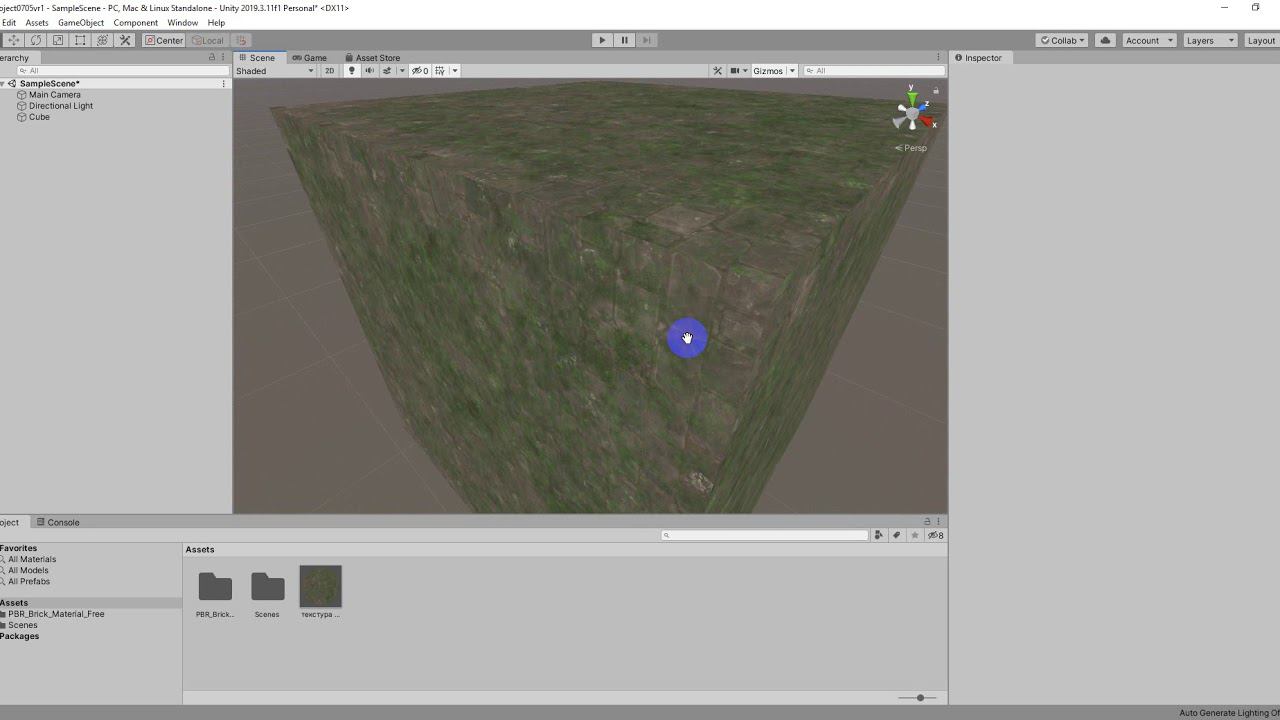Switch to the Console tab
1280x720 pixels.
click(58, 522)
